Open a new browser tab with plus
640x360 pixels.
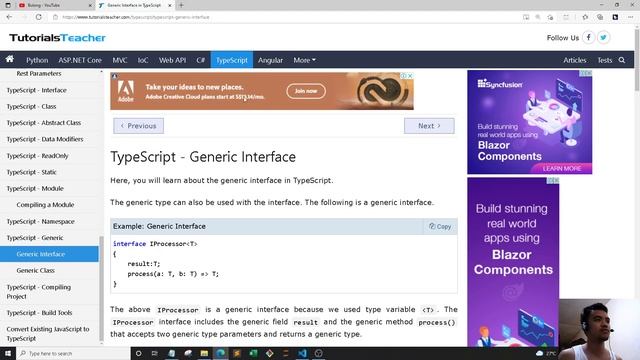click(x=181, y=5)
